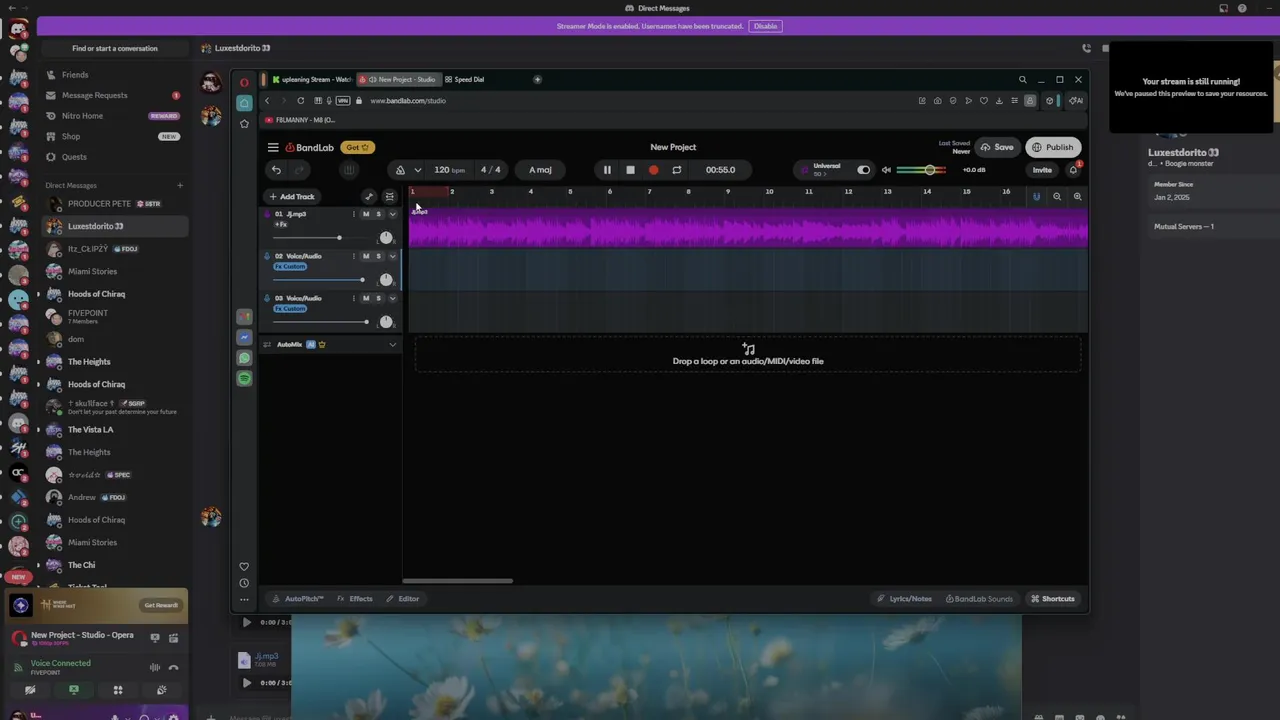
Task: Add effects with +Fx on track 01
Action: [281, 224]
